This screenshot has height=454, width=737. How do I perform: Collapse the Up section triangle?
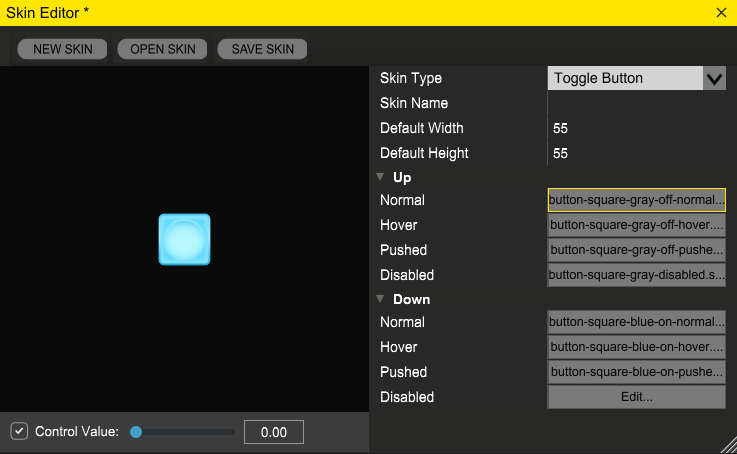pos(380,177)
